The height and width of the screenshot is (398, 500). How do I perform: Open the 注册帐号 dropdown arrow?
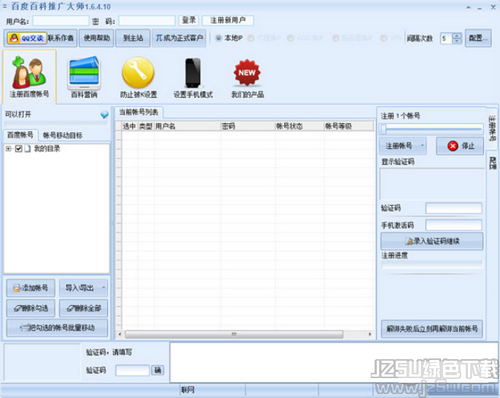click(x=422, y=146)
